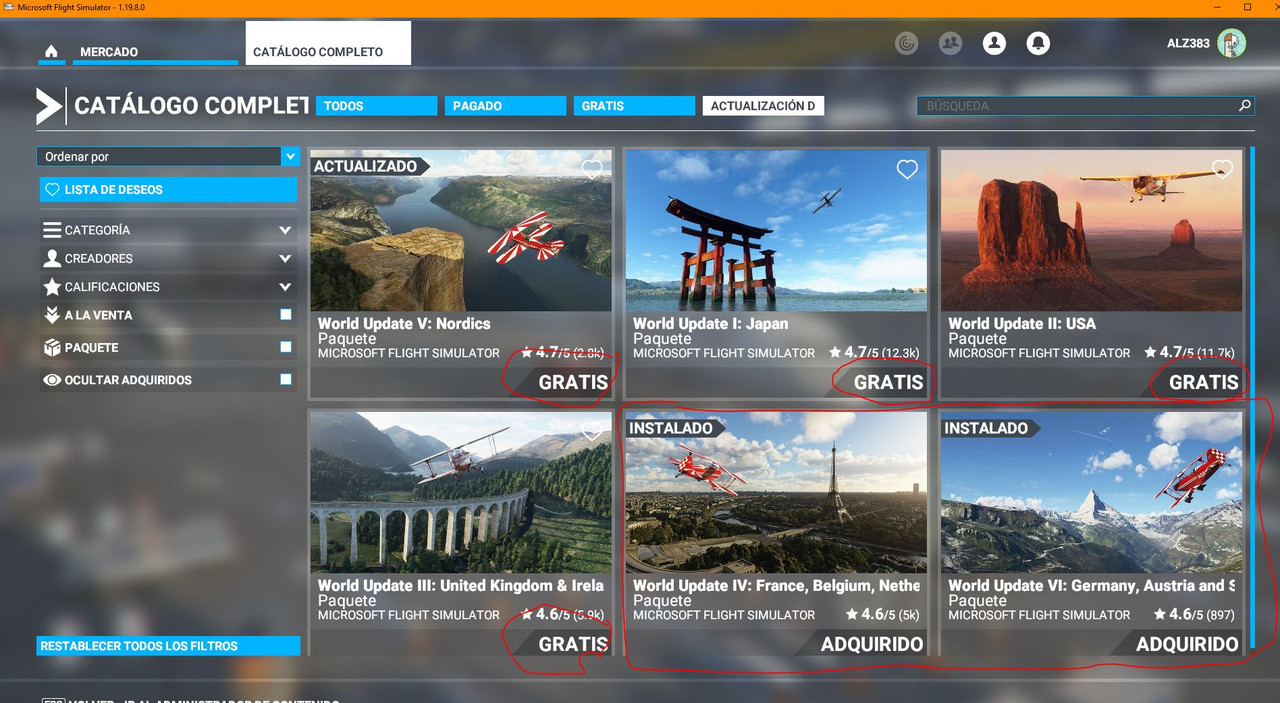Filter by TODOS
Screen dimensions: 1280x703
click(377, 106)
